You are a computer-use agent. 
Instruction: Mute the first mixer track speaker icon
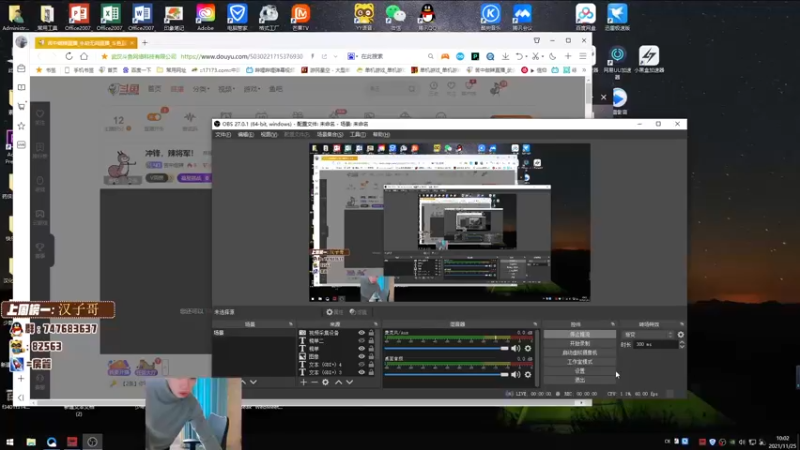point(516,348)
